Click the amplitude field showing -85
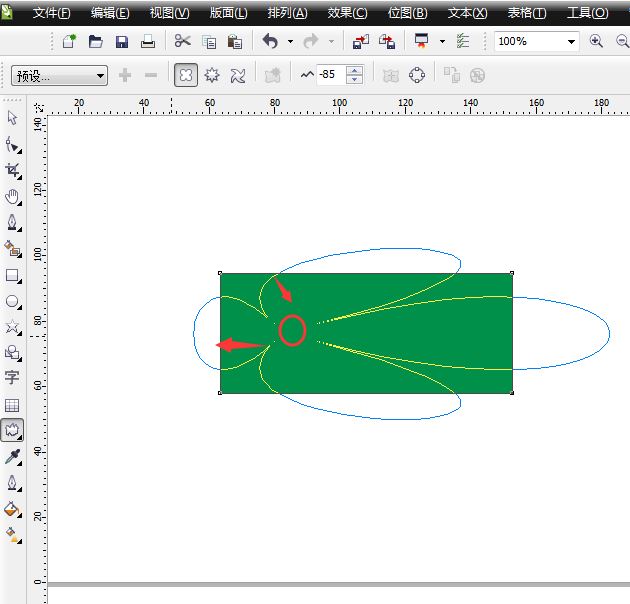This screenshot has width=630, height=604. (x=330, y=76)
